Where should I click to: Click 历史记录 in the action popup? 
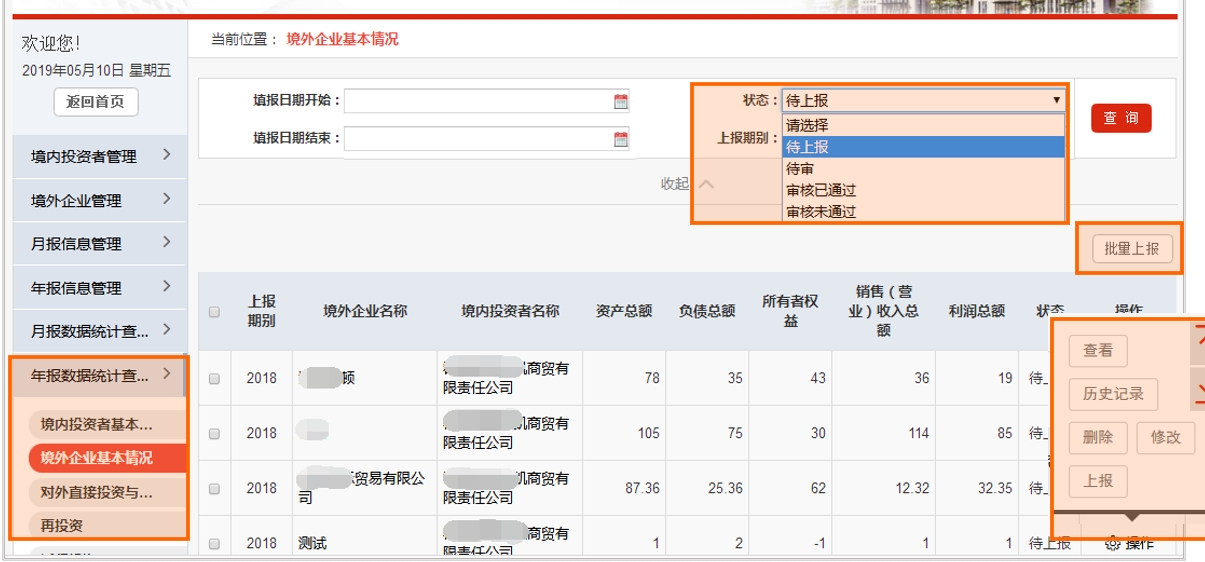point(1113,394)
